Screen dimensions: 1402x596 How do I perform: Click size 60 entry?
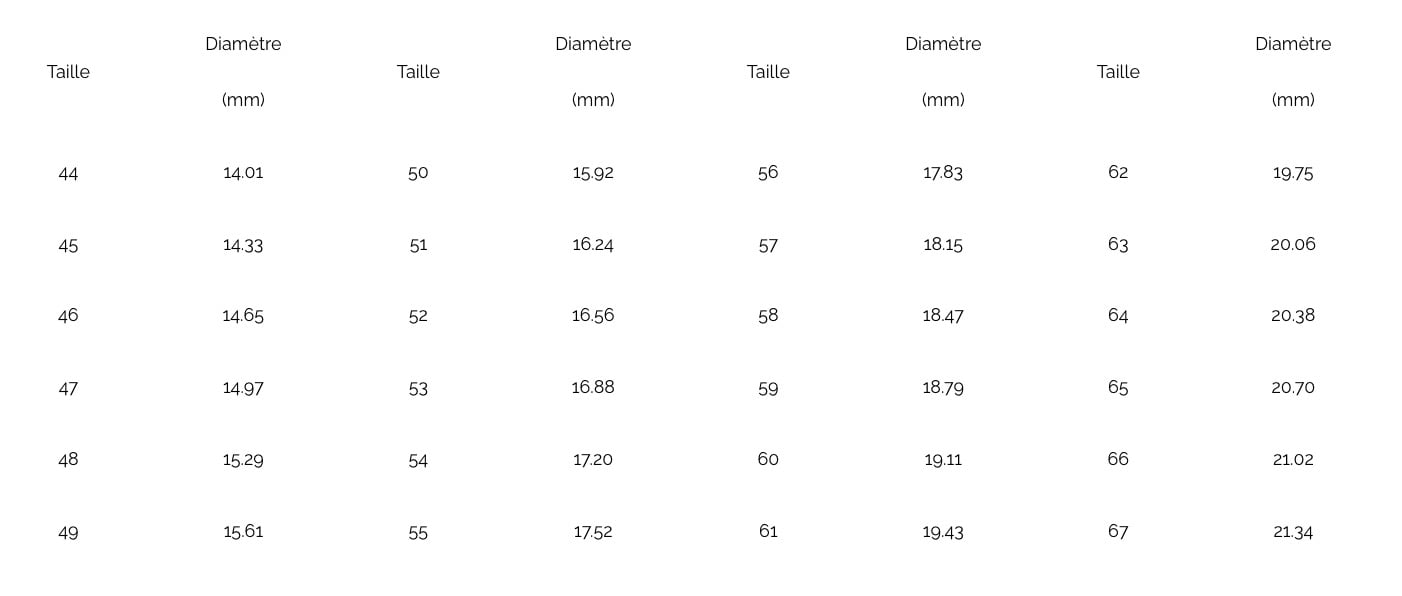[768, 460]
